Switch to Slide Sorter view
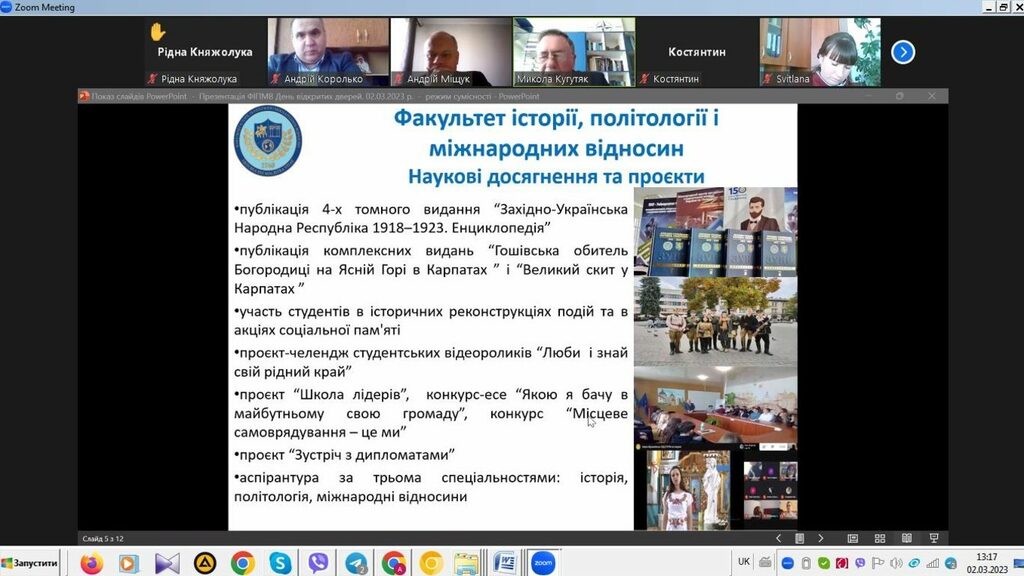Image resolution: width=1024 pixels, height=576 pixels. tap(880, 538)
